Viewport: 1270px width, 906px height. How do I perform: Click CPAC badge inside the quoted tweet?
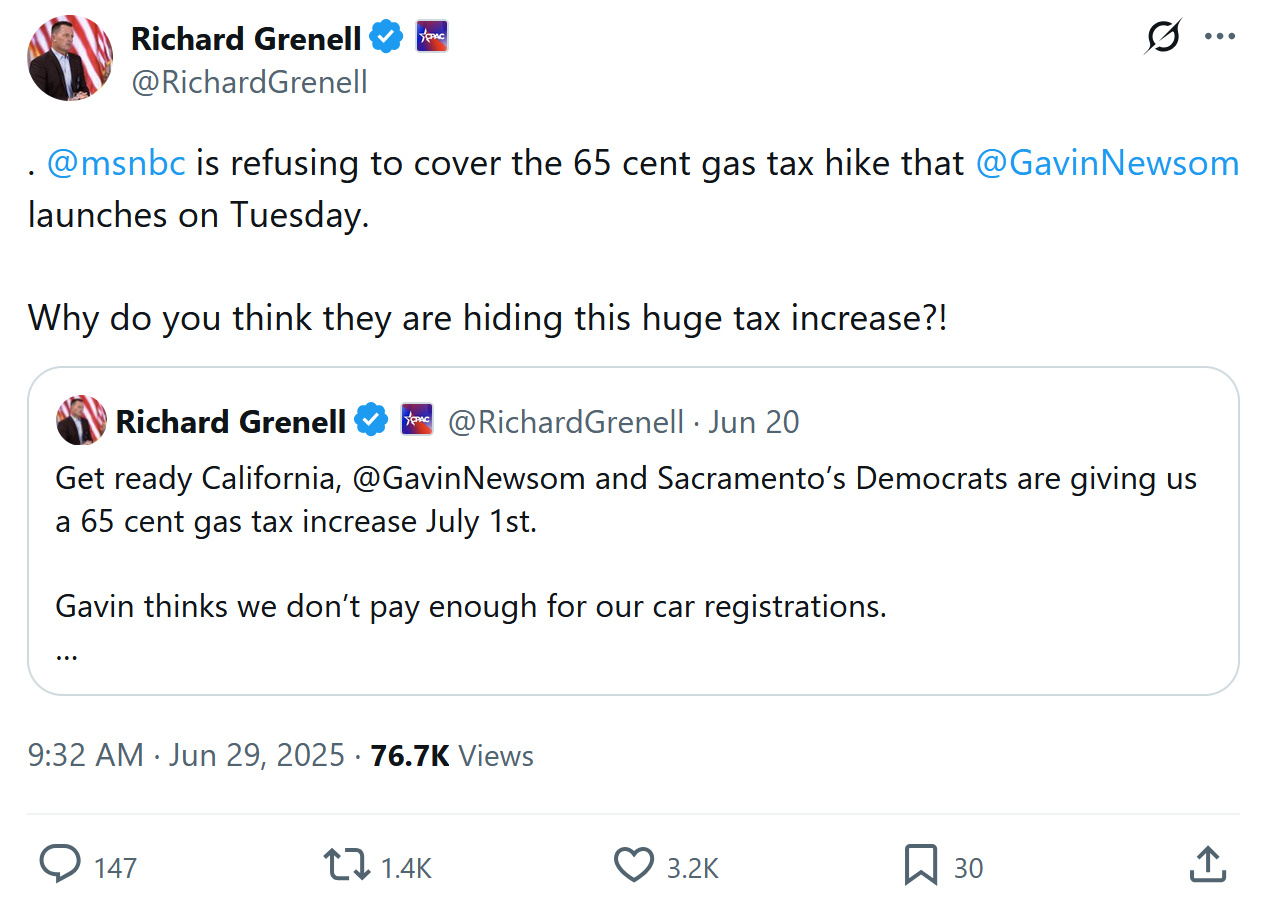(x=417, y=420)
